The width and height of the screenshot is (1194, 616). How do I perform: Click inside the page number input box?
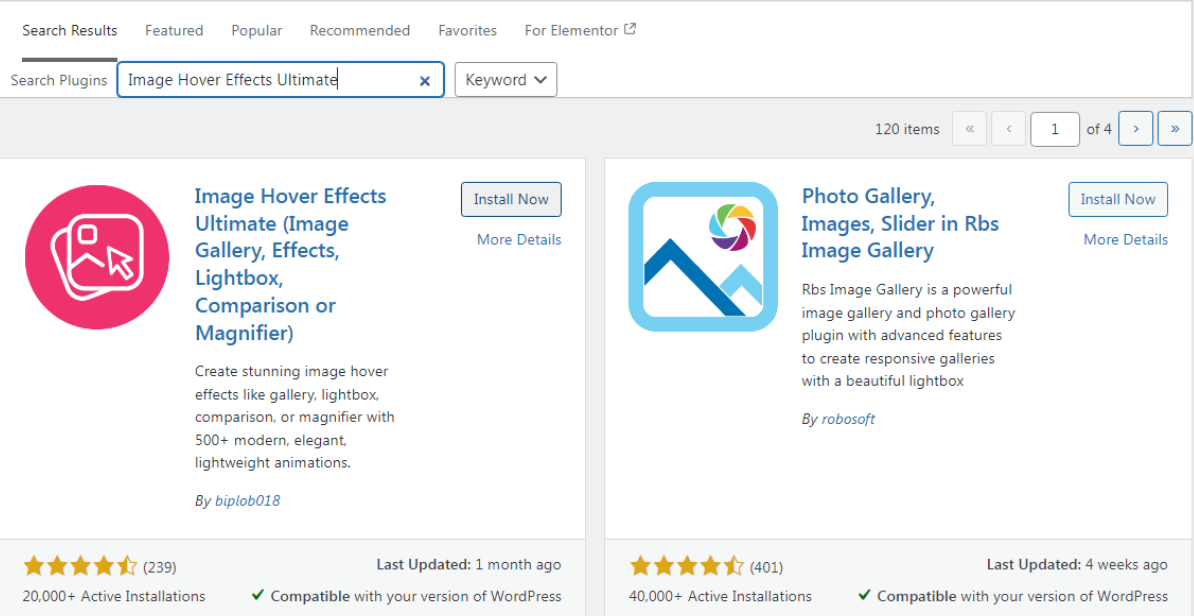(1054, 128)
